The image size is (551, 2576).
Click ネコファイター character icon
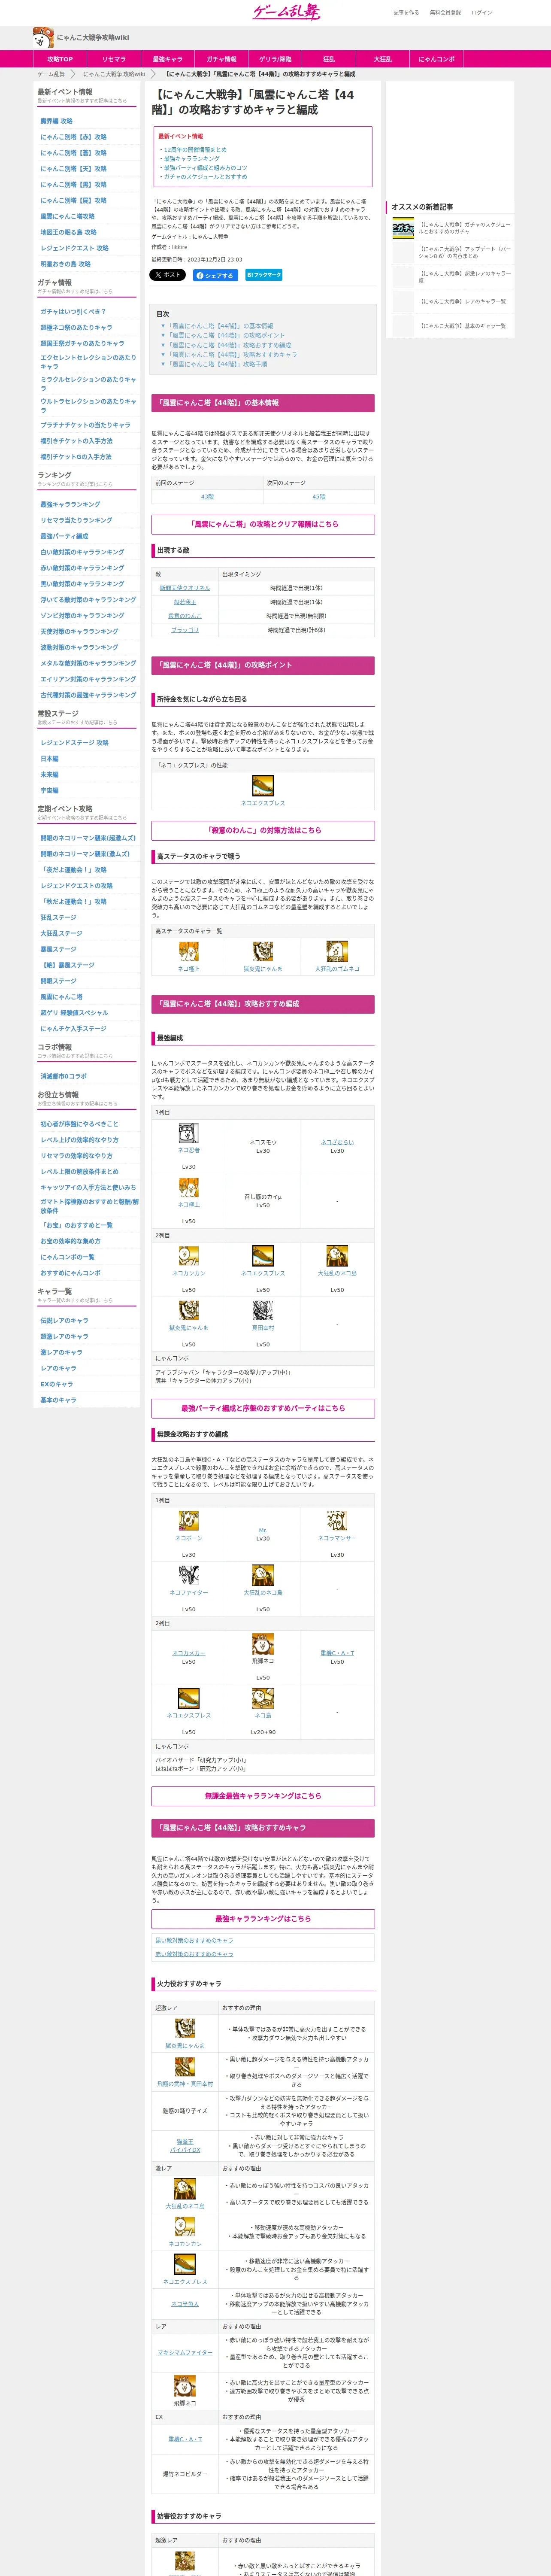[189, 1575]
